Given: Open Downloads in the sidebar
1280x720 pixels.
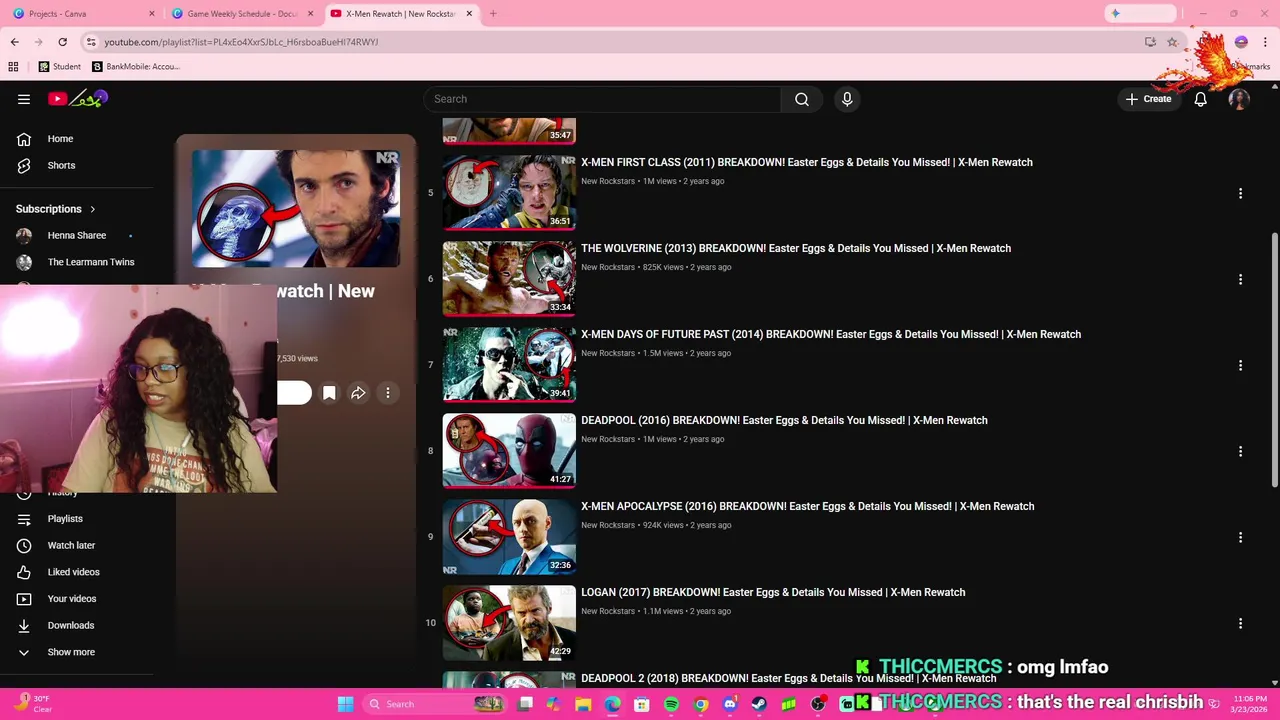Looking at the screenshot, I should [x=71, y=625].
